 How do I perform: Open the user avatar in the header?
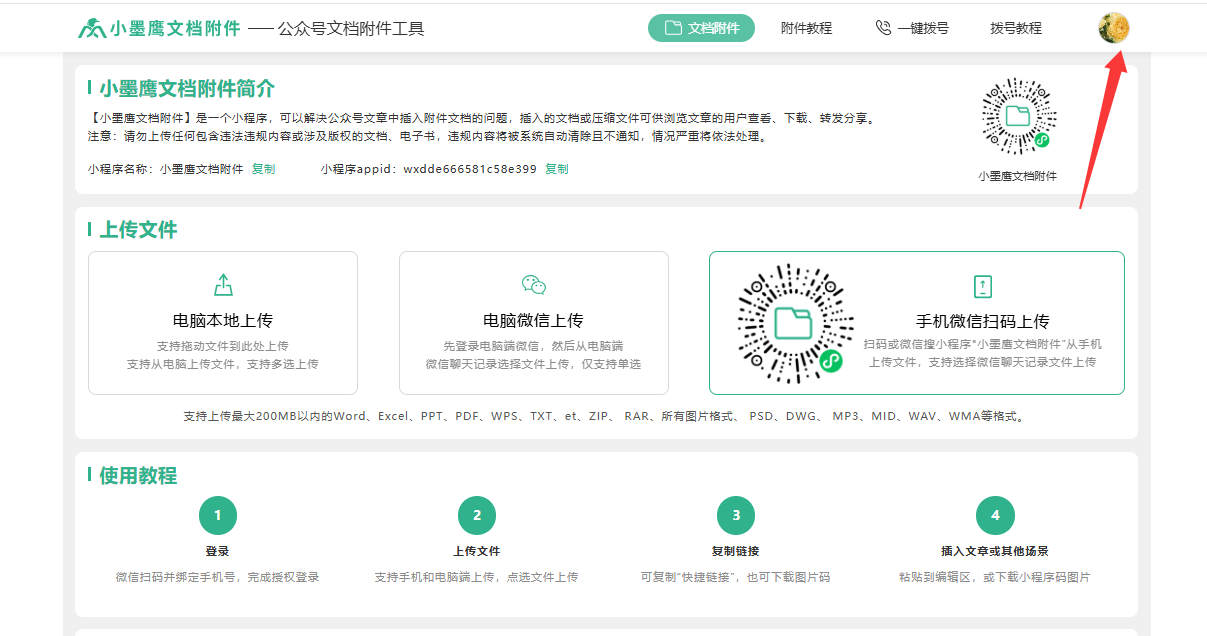(1114, 28)
